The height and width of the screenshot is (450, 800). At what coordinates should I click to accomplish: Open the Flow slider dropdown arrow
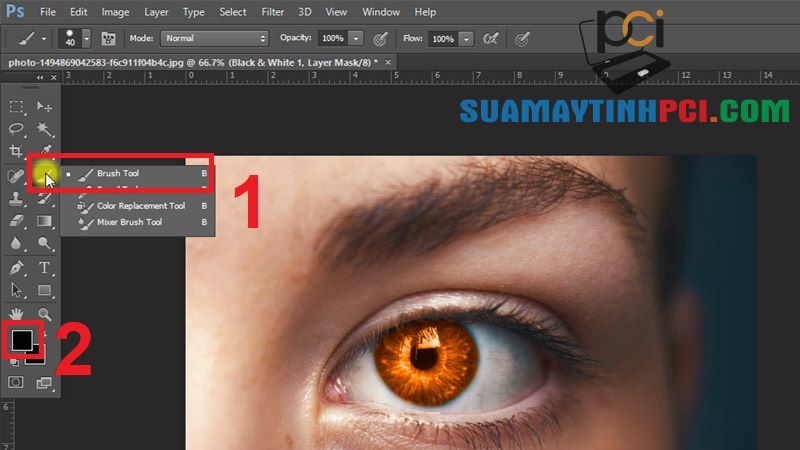(466, 39)
